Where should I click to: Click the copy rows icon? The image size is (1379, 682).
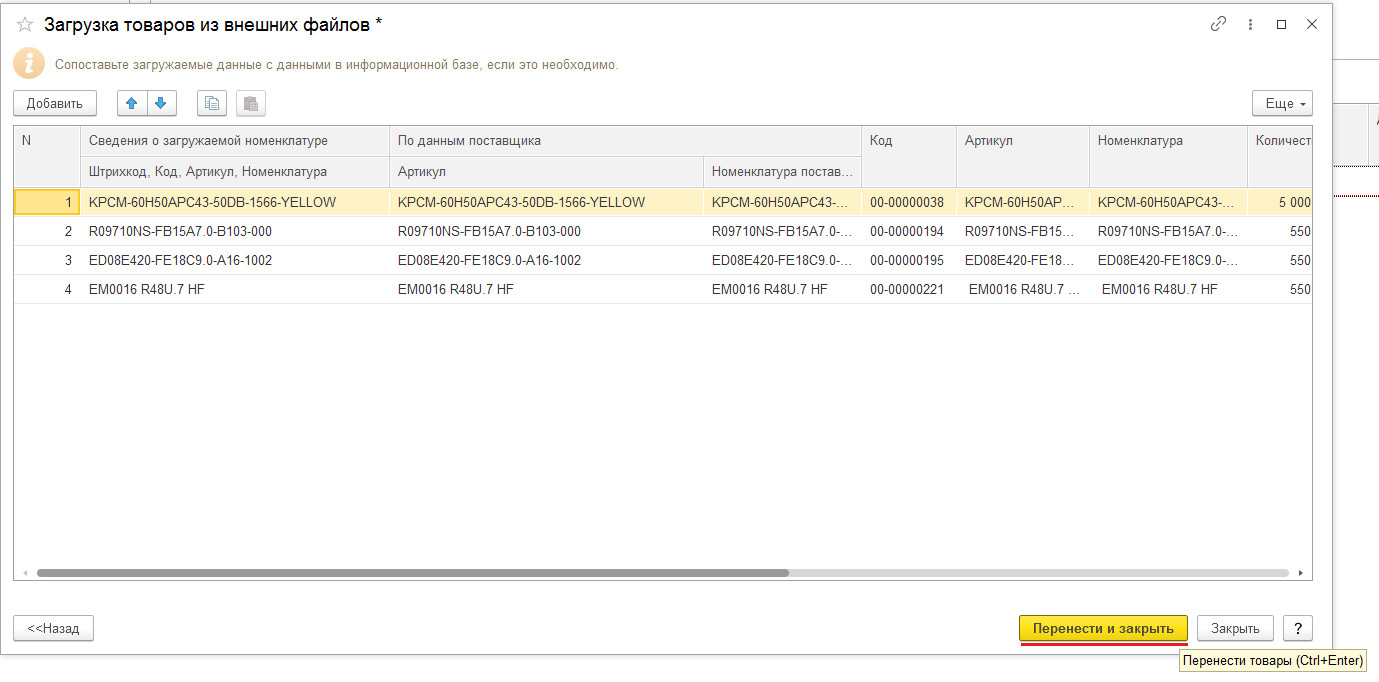[x=212, y=103]
